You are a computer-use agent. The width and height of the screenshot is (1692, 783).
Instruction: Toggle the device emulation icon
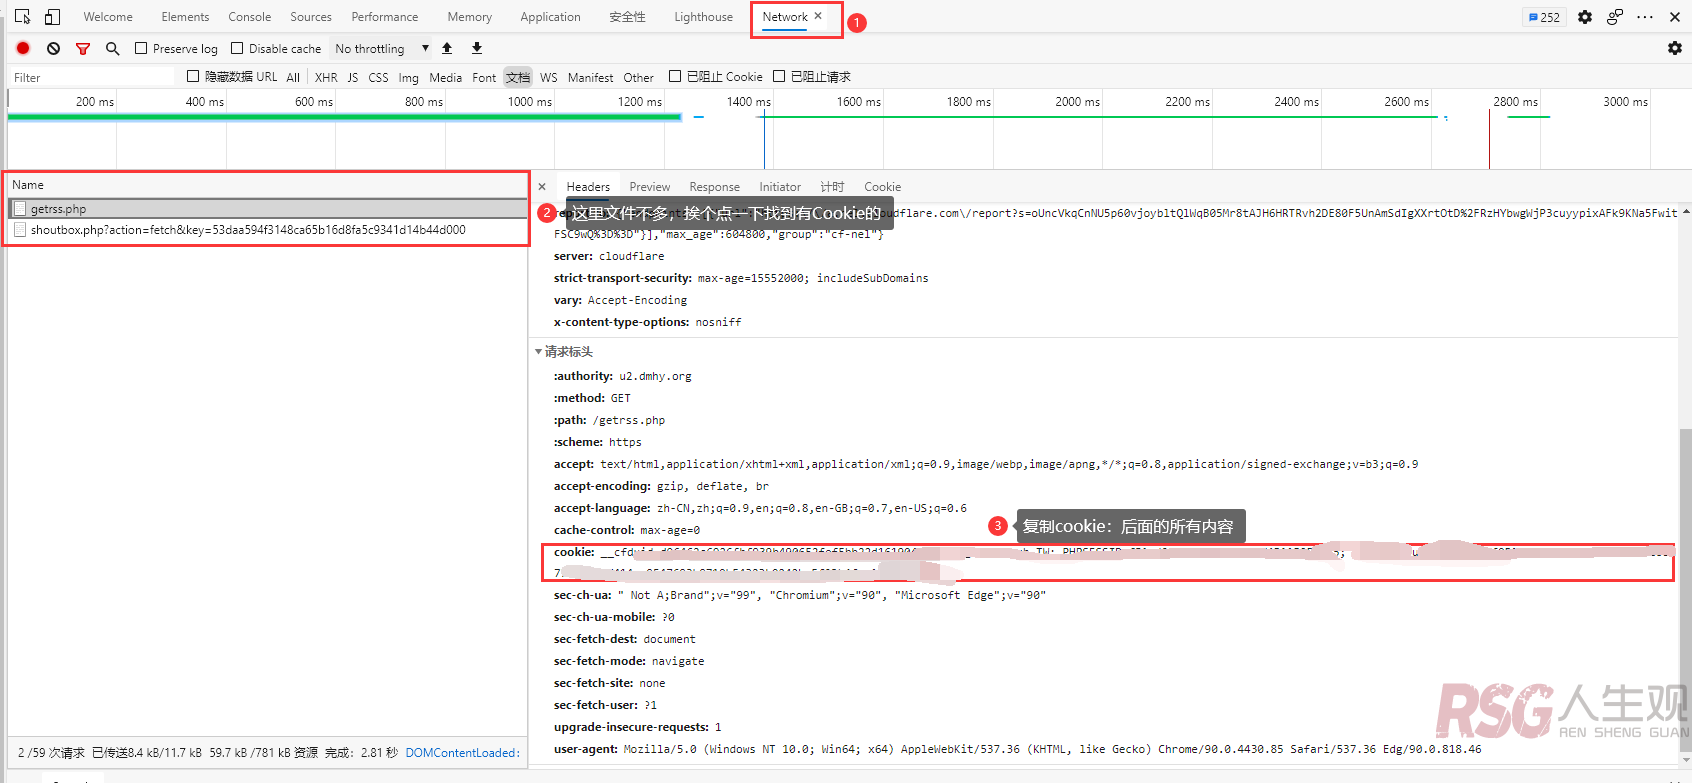(52, 17)
